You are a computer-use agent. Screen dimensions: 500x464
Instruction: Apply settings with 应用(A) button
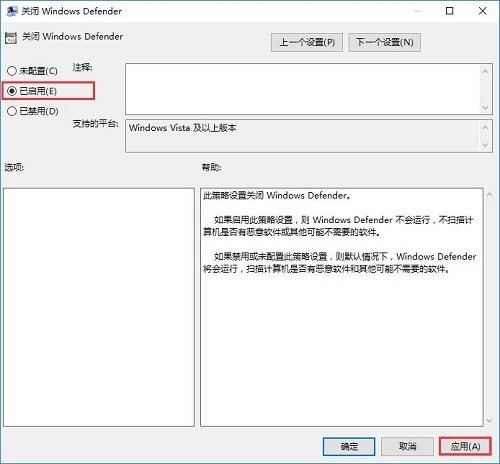pyautogui.click(x=465, y=446)
